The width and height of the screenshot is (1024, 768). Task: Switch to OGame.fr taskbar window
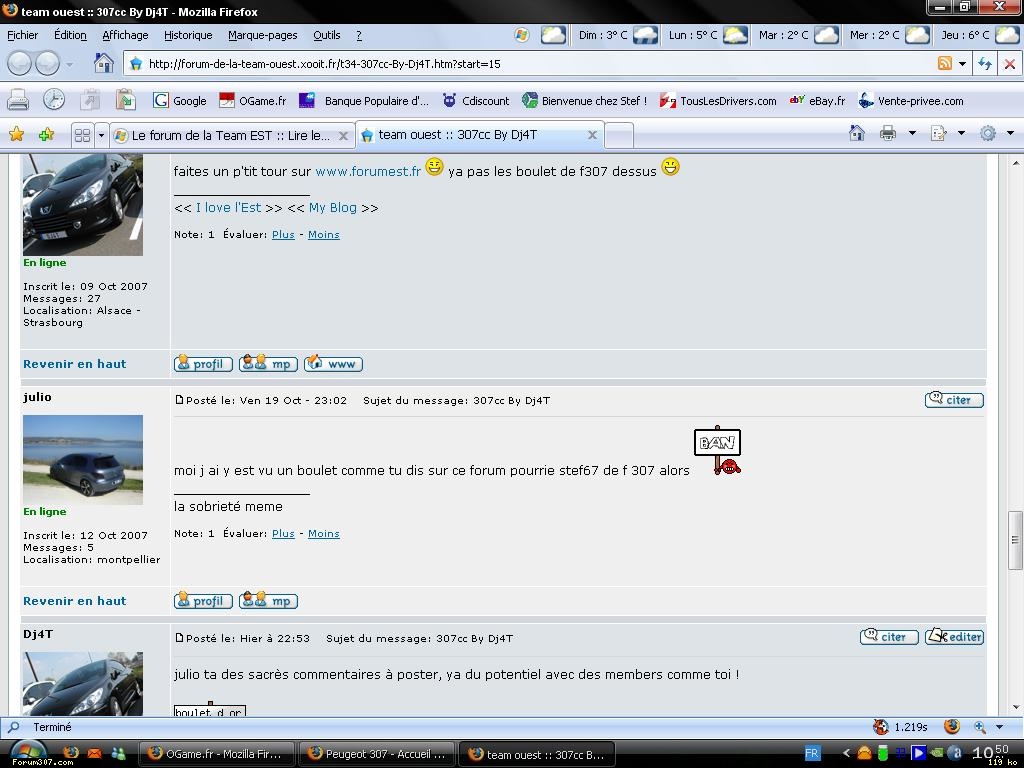click(217, 754)
